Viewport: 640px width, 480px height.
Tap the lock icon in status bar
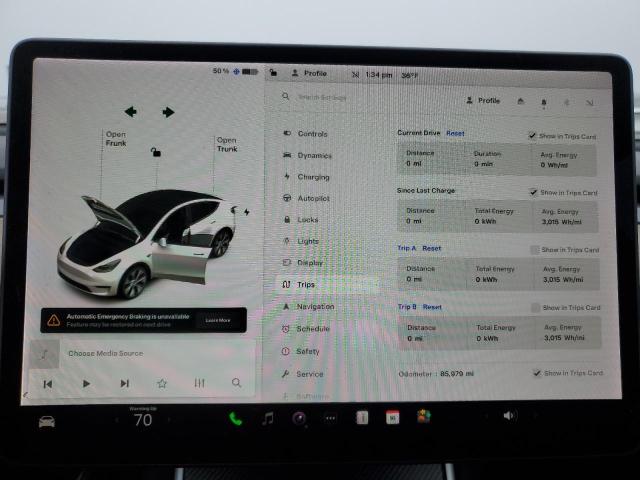click(x=273, y=73)
